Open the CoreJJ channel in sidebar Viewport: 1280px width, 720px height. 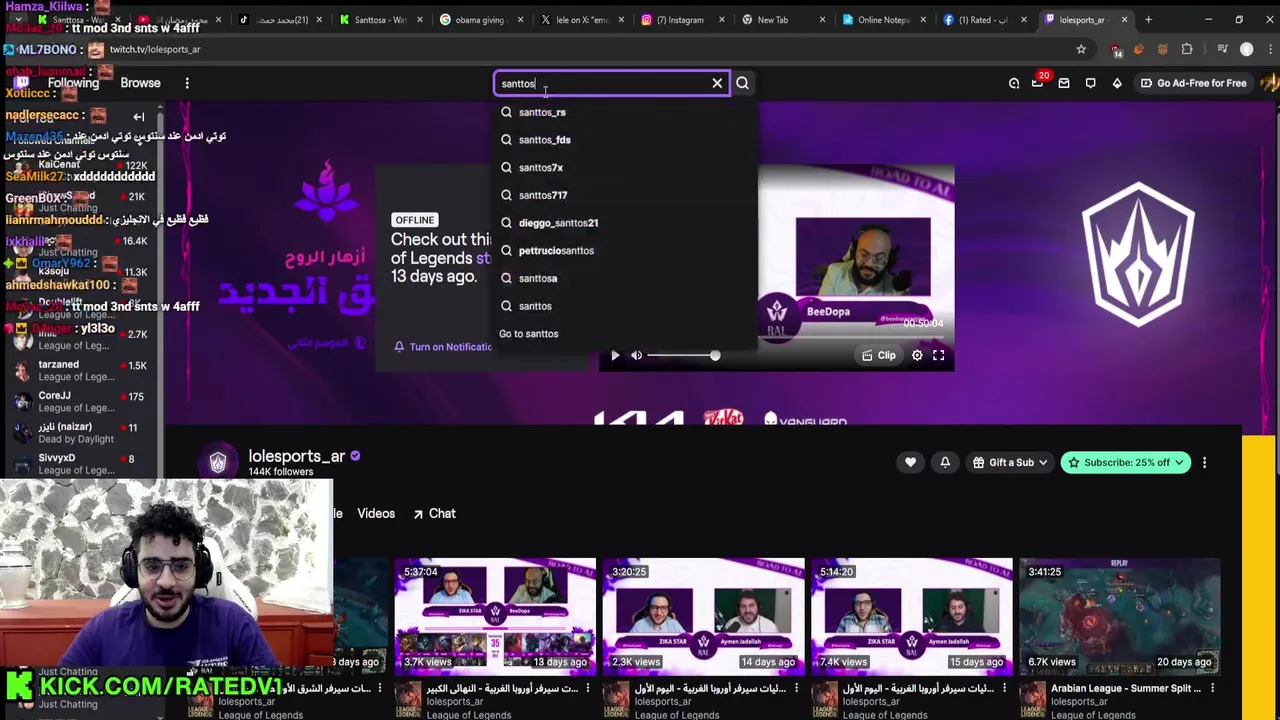tap(80, 402)
